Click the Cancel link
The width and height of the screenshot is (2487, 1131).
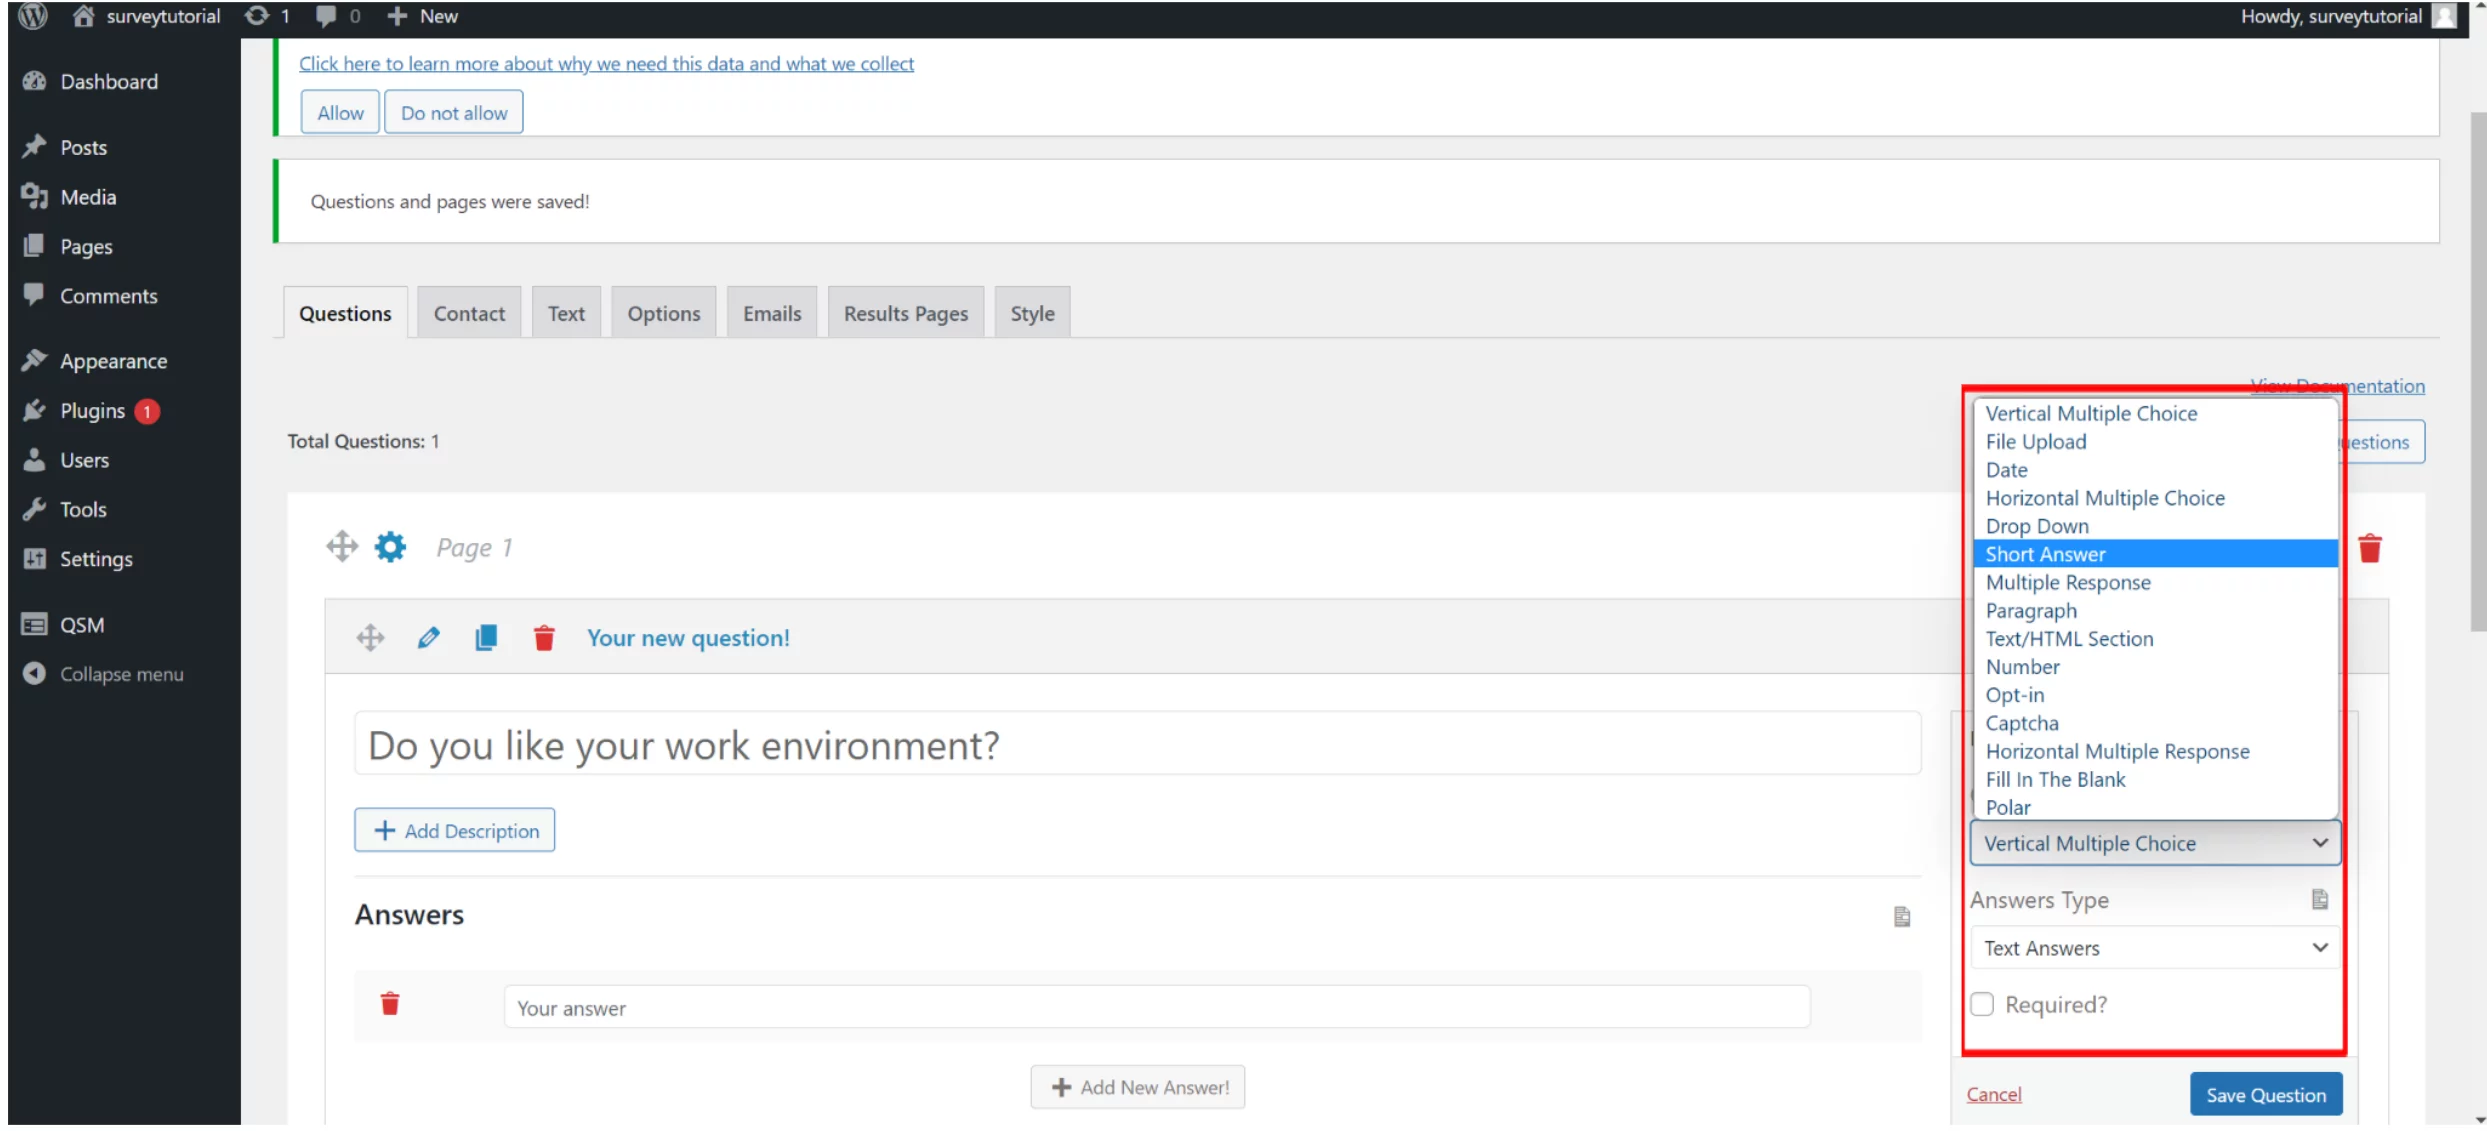pyautogui.click(x=1994, y=1094)
